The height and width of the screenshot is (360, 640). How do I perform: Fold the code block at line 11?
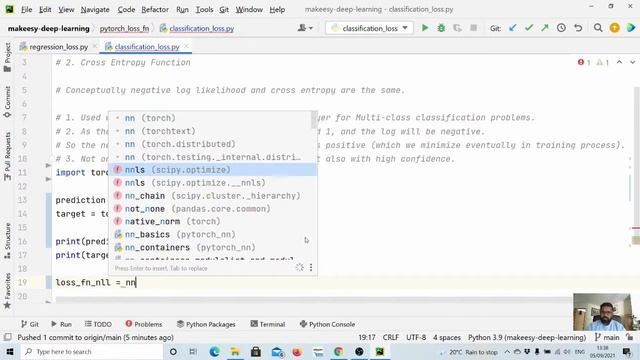coord(48,165)
